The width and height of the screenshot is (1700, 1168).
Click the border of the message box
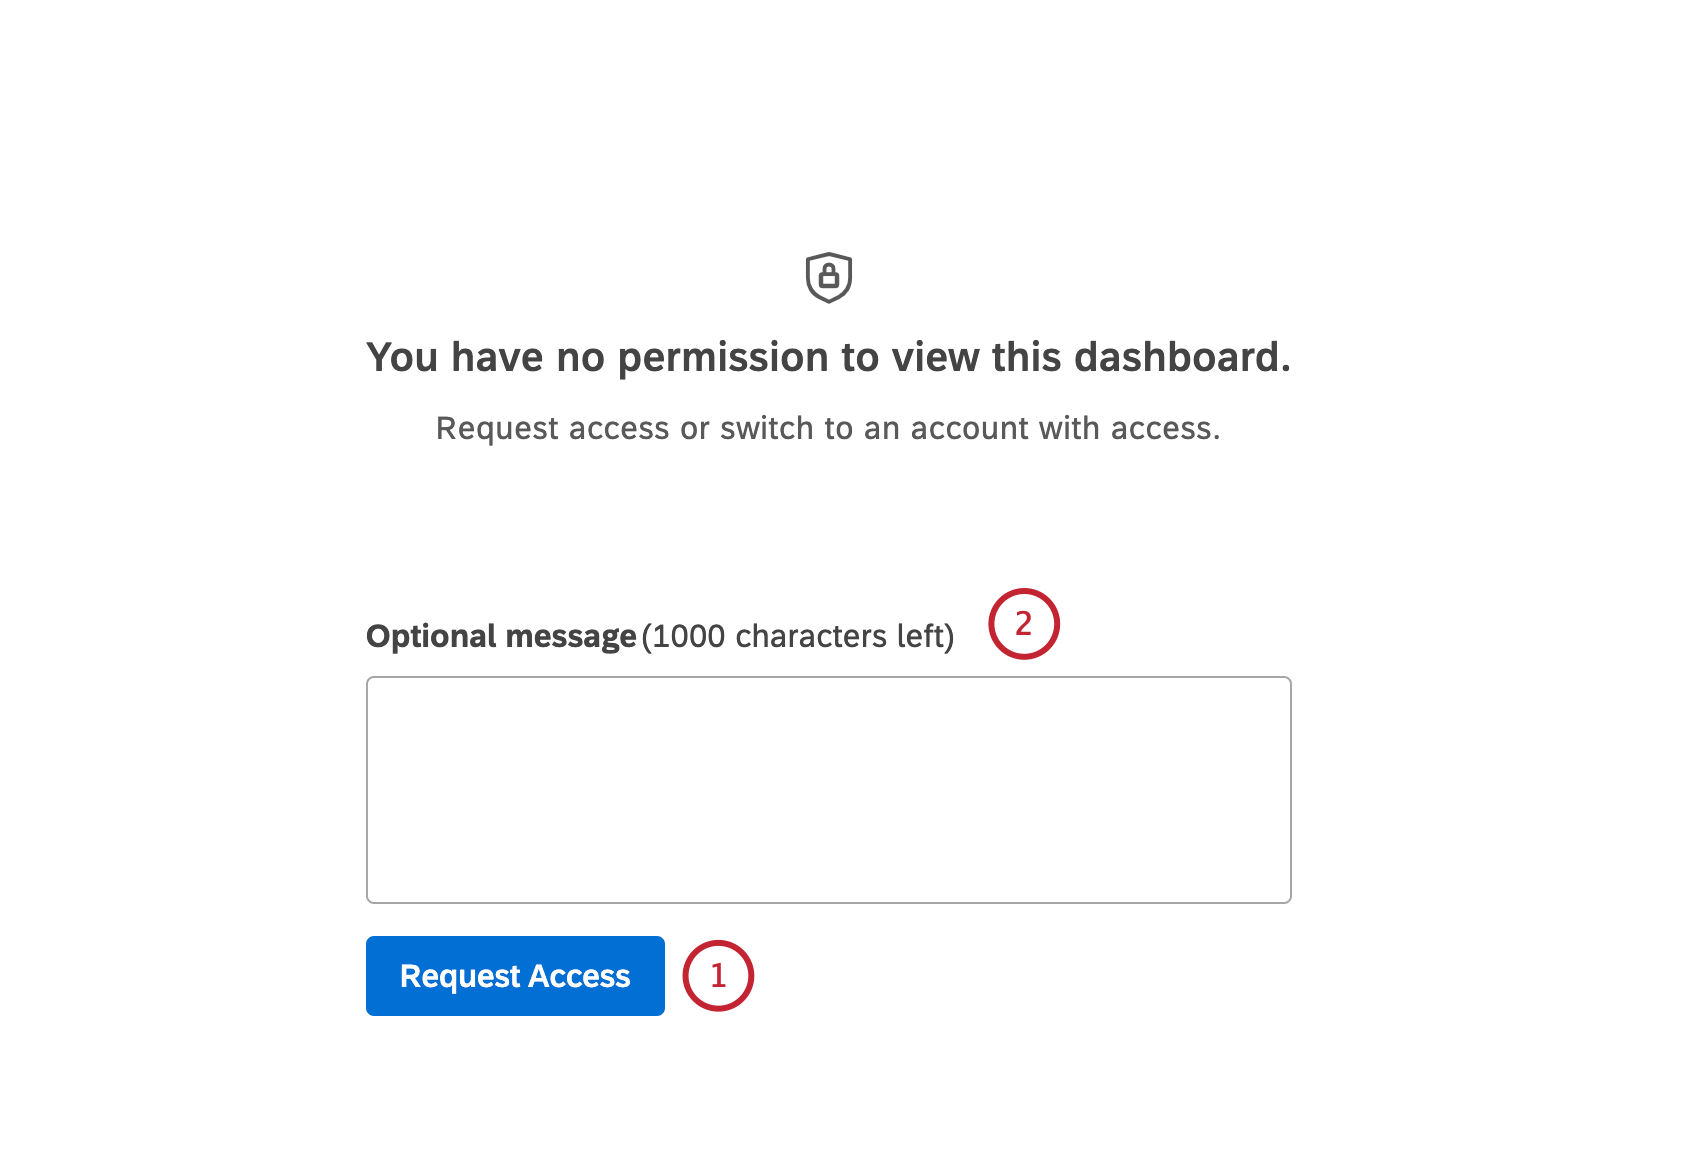tap(828, 677)
